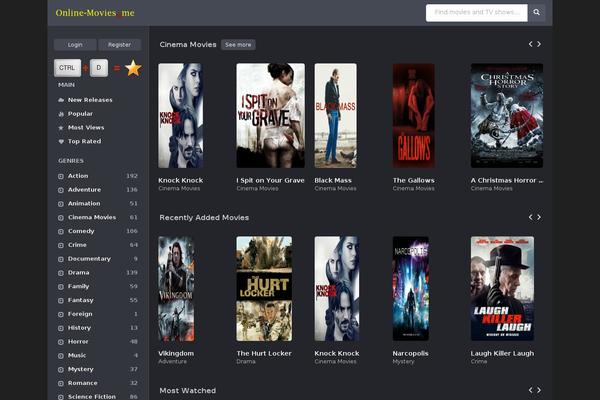Open Popular in main menu

click(x=80, y=114)
